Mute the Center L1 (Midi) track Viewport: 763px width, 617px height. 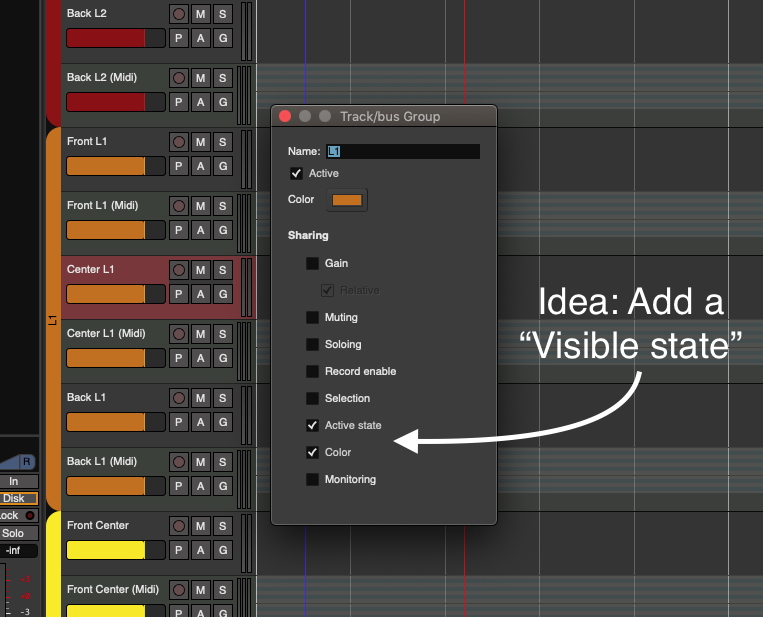pos(200,334)
